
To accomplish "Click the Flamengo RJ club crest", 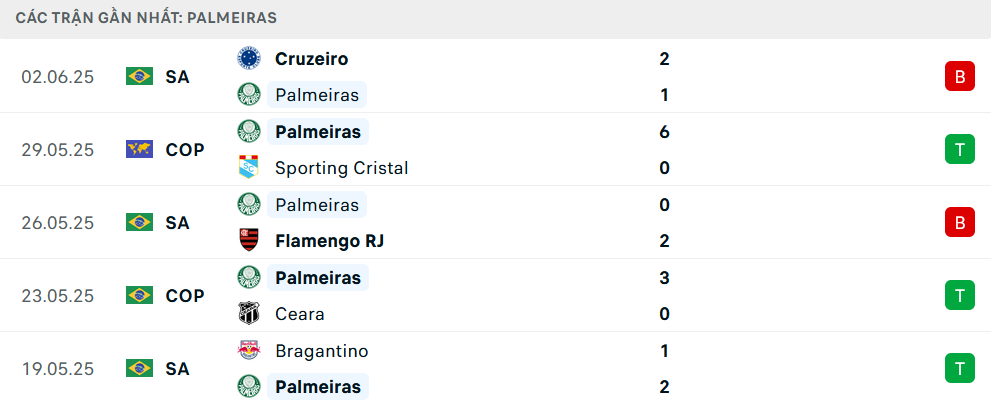I will click(248, 241).
